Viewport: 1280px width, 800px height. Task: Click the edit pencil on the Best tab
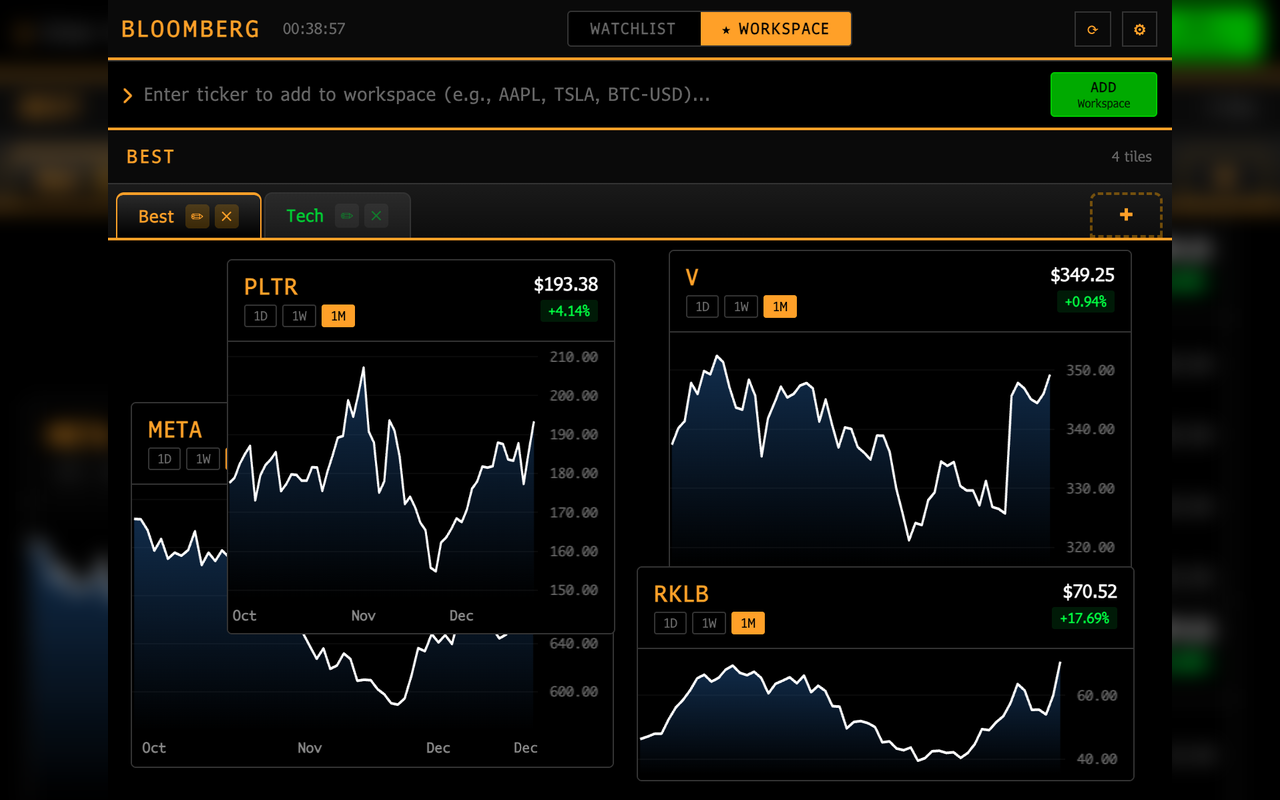197,216
